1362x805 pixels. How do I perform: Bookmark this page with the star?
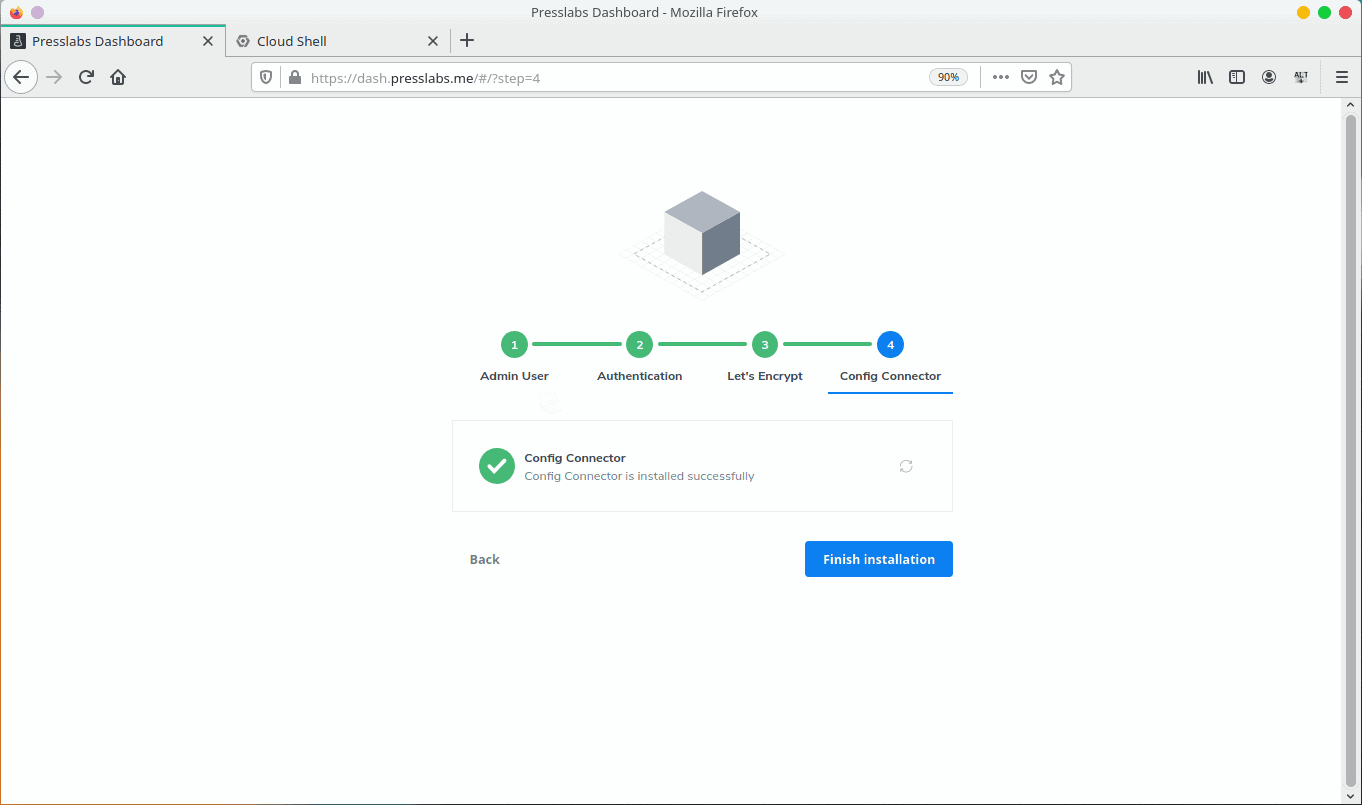click(1057, 77)
